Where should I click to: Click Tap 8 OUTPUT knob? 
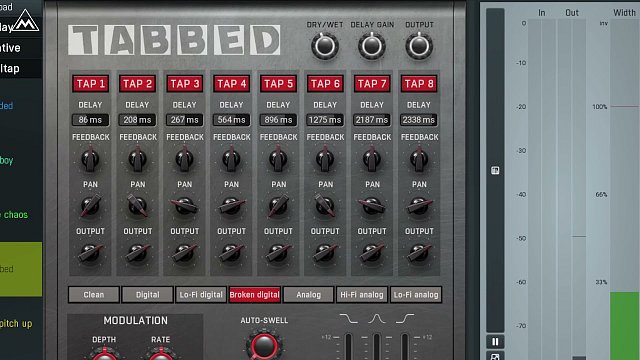419,253
